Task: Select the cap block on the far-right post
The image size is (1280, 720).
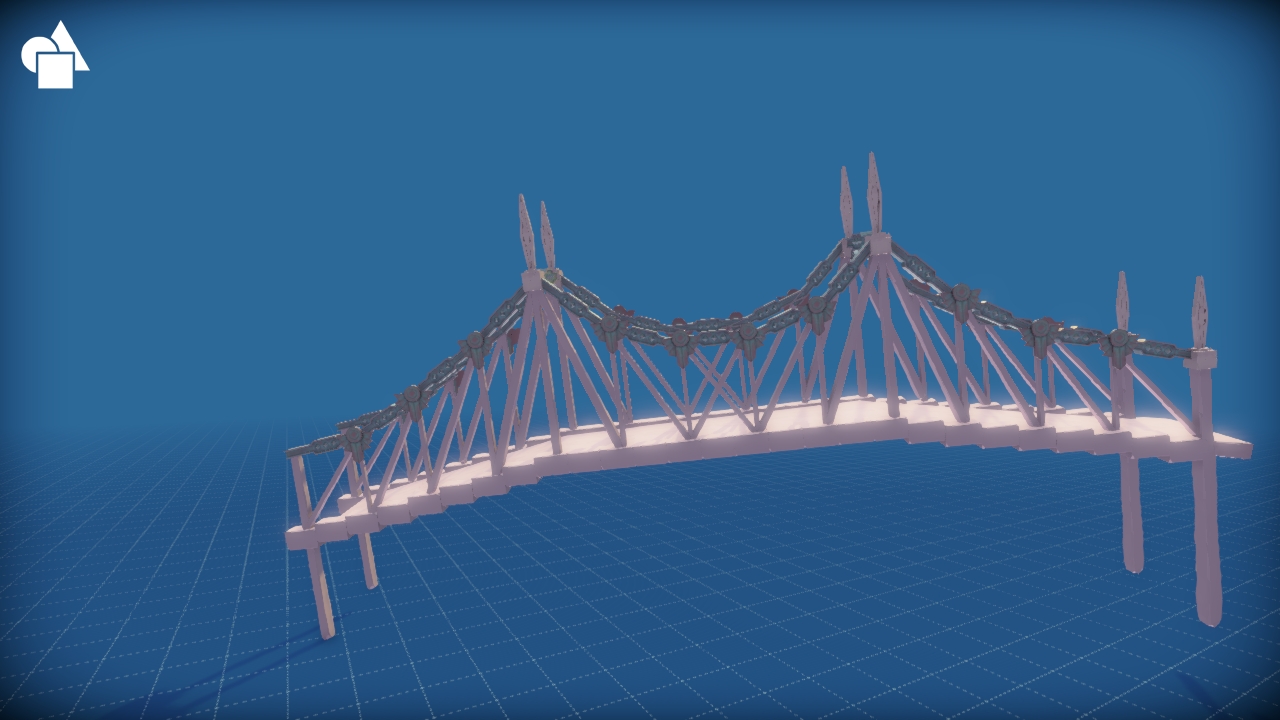Action: tap(1201, 358)
